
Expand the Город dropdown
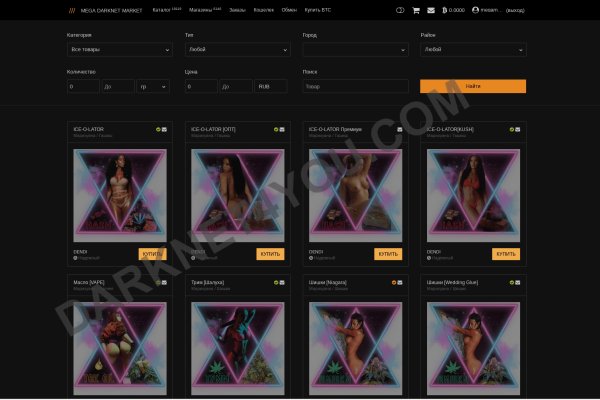355,49
